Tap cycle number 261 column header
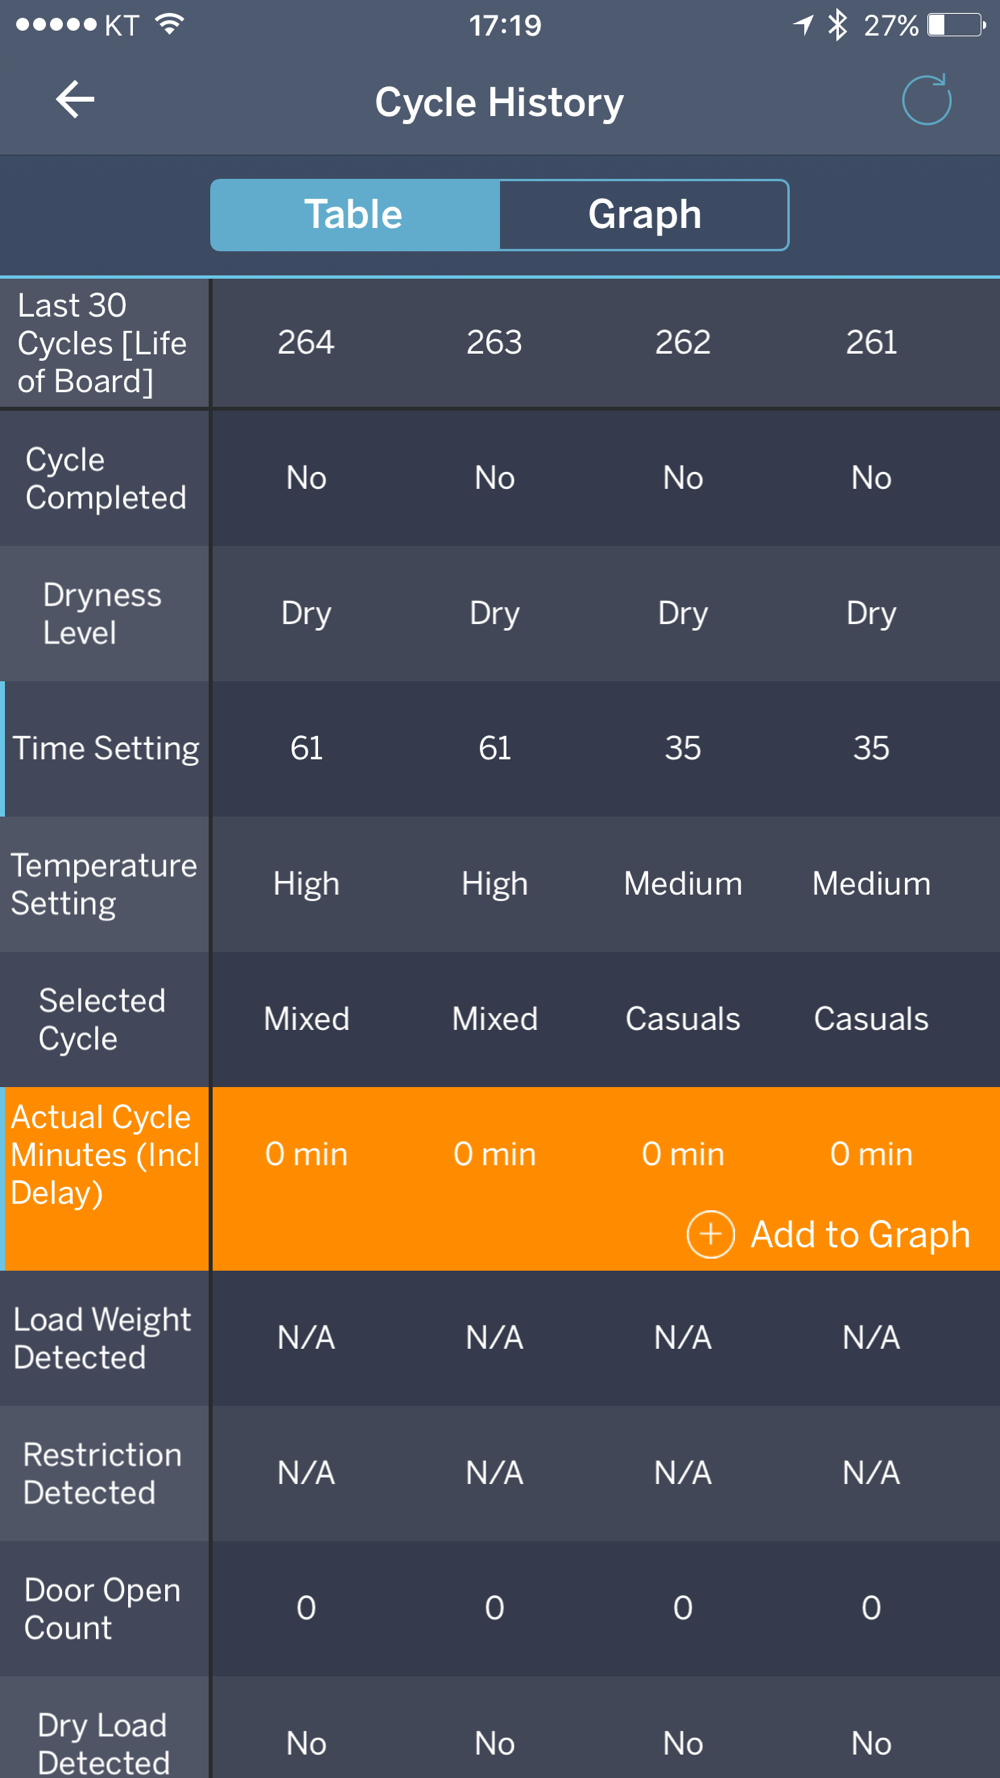1000x1778 pixels. click(x=871, y=342)
